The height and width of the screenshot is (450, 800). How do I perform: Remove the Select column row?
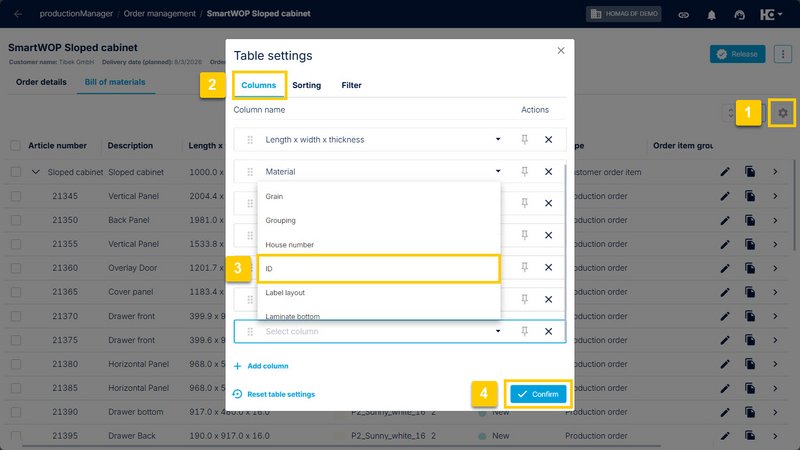point(548,331)
